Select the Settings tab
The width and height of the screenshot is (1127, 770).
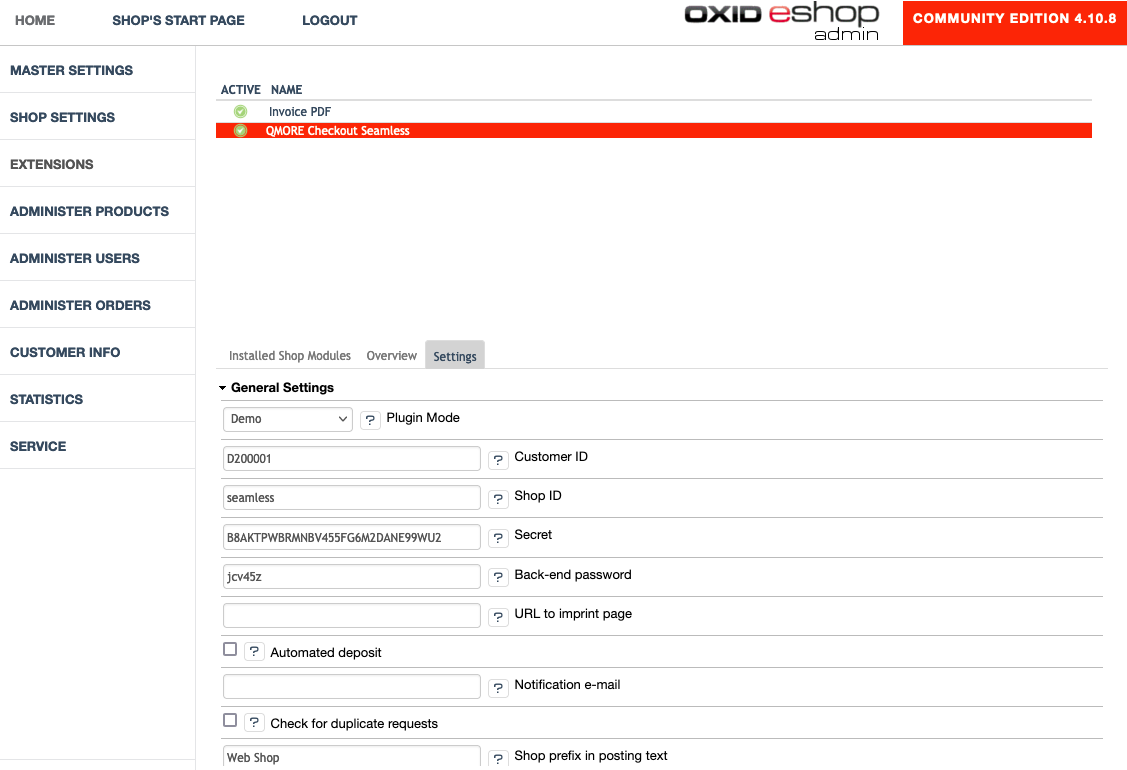click(455, 356)
